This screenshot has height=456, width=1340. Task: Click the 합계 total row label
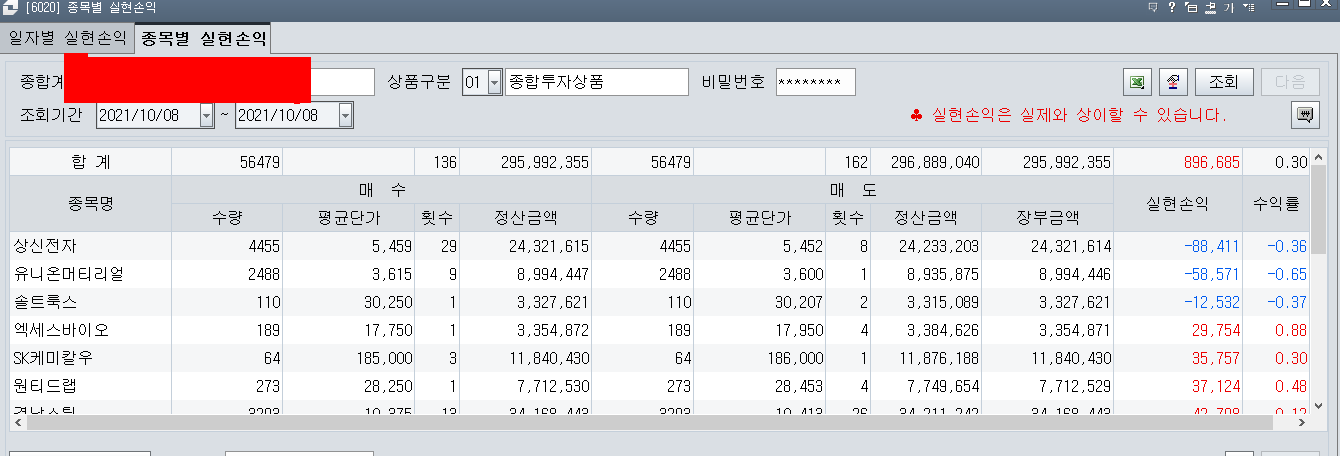coord(91,162)
